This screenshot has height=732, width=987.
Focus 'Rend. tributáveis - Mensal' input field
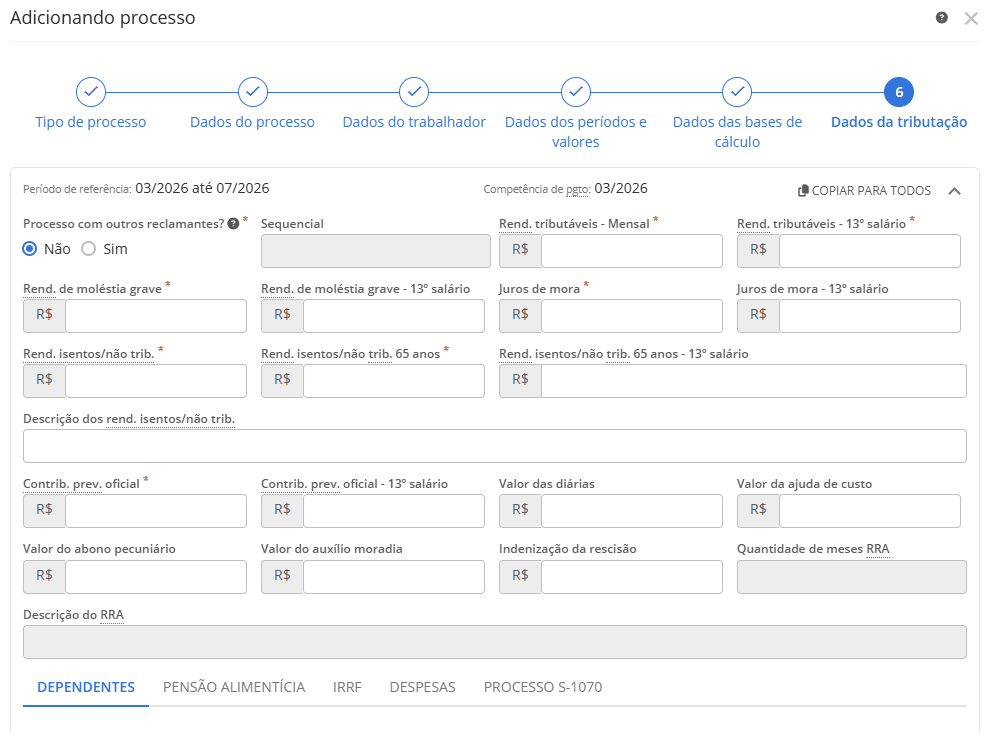(631, 252)
